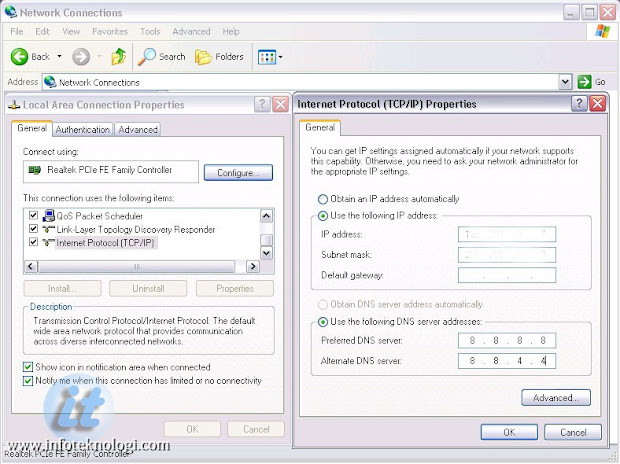Open the View menu

coord(71,31)
